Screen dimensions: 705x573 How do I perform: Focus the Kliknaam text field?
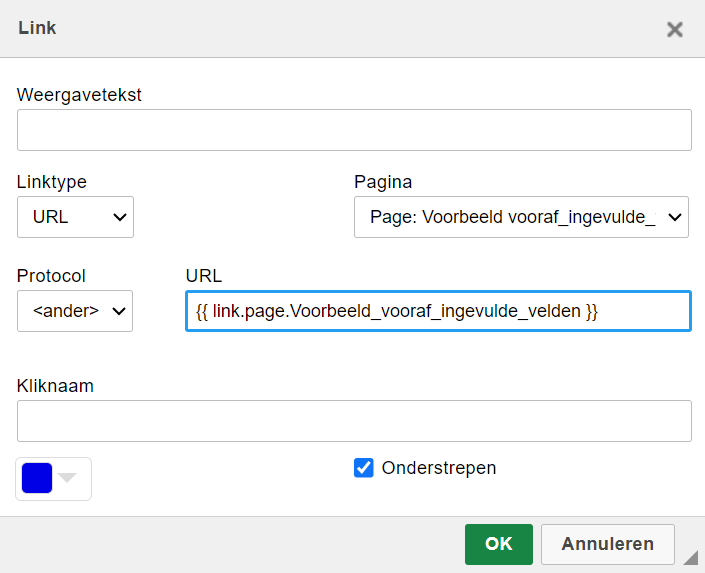354,421
